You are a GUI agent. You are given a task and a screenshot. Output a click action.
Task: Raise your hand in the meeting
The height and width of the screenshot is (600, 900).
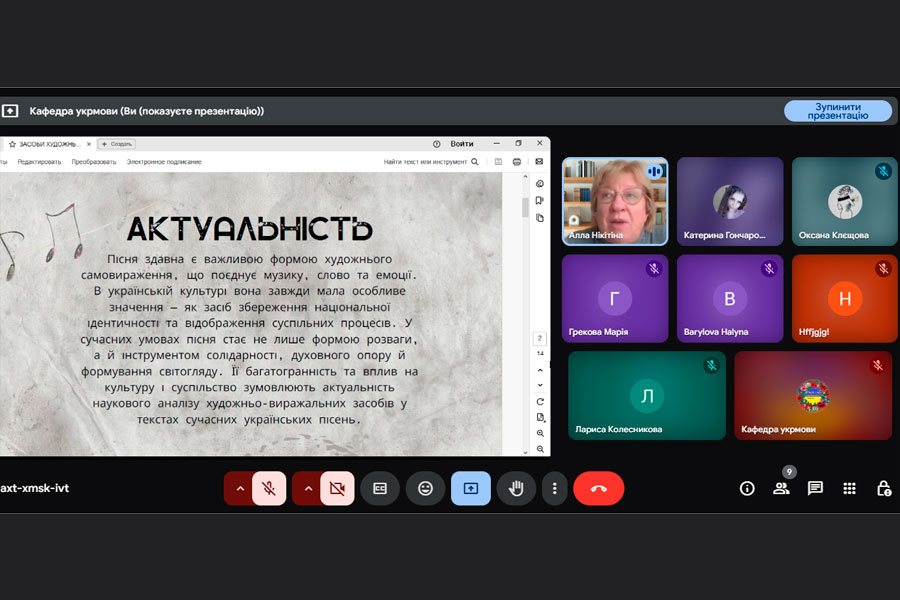coord(517,488)
